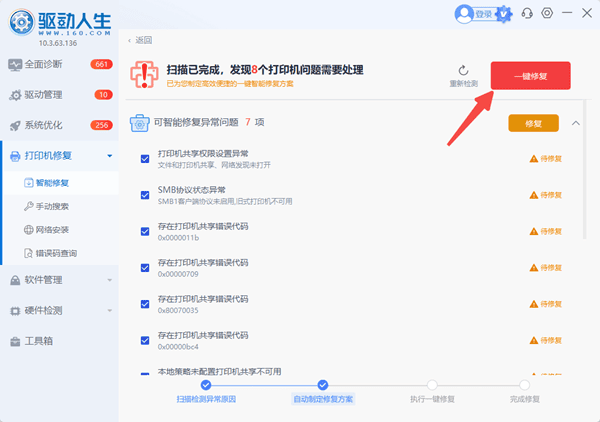Click 本地策略未配置打印机共享不可用 row text
600x422 pixels.
pos(220,371)
